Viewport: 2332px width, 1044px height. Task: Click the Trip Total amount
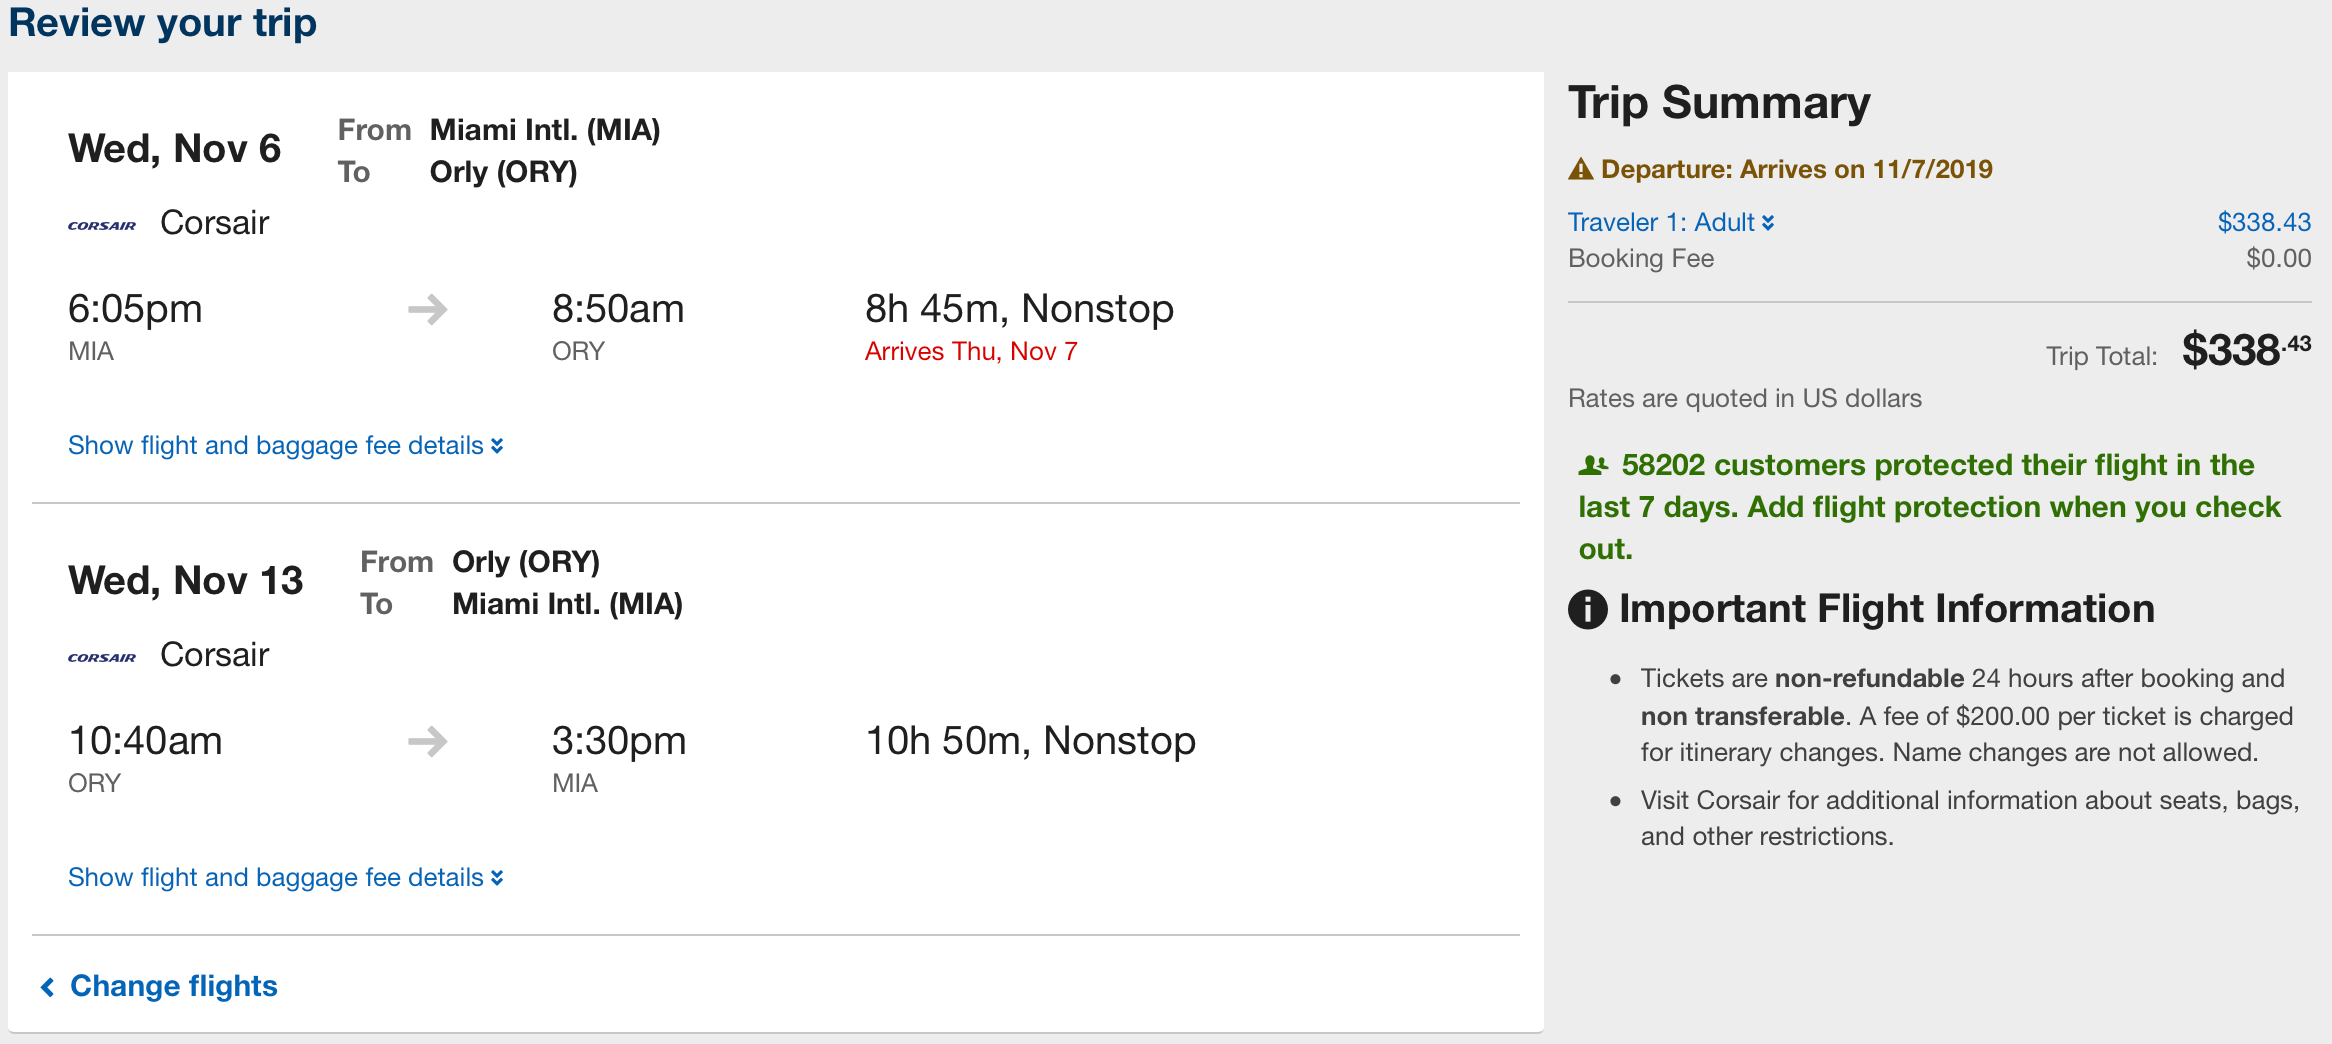tap(2245, 350)
